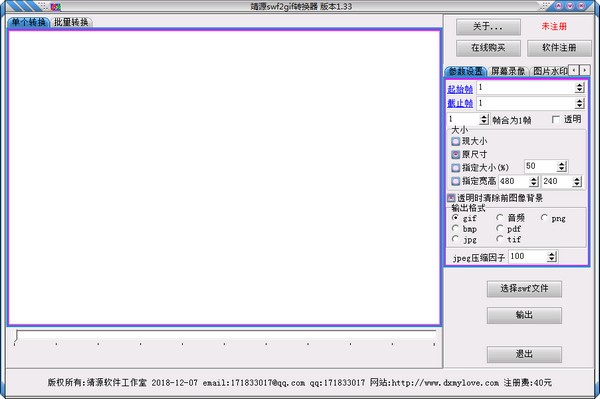Click 在线购买 button
Image resolution: width=600 pixels, height=399 pixels.
click(488, 48)
